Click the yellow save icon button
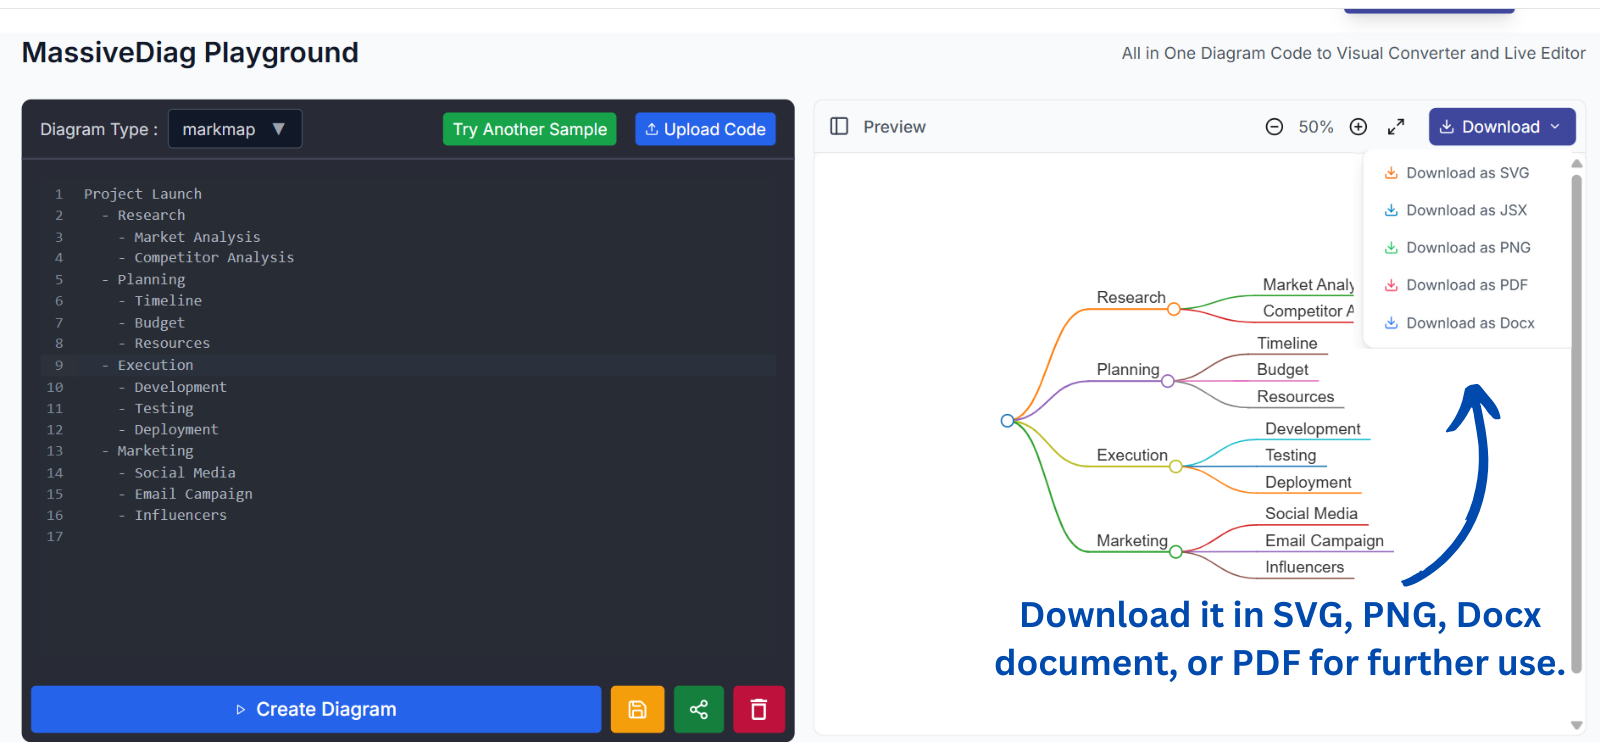The height and width of the screenshot is (750, 1600). (637, 709)
